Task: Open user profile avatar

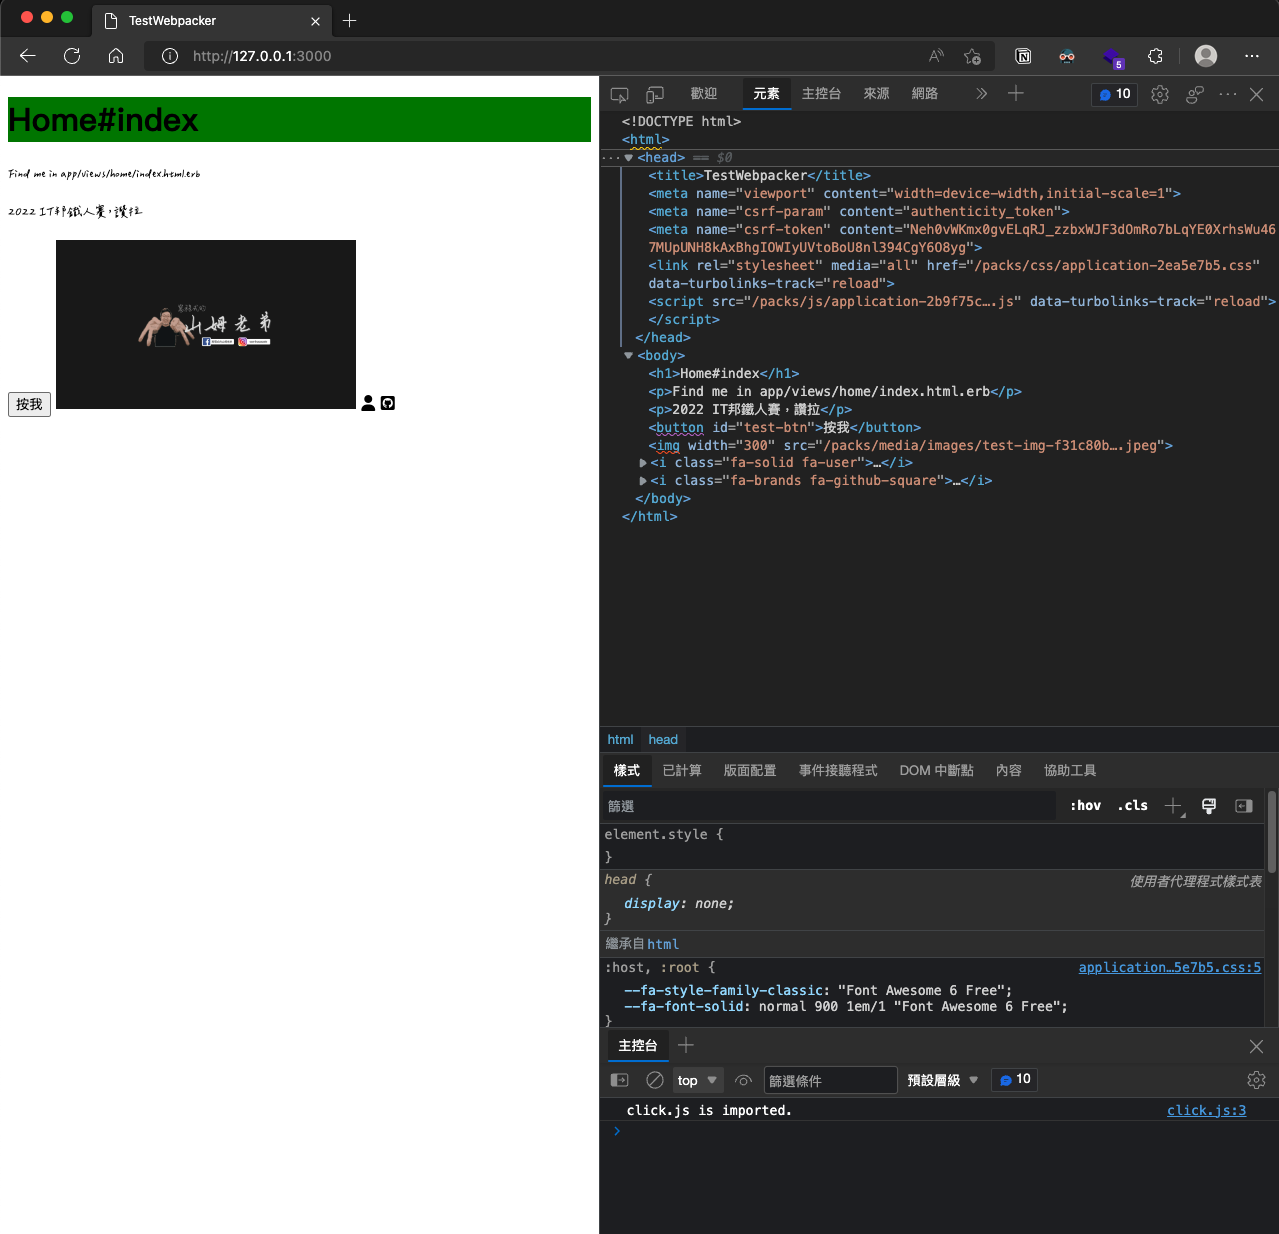Action: (x=1206, y=56)
